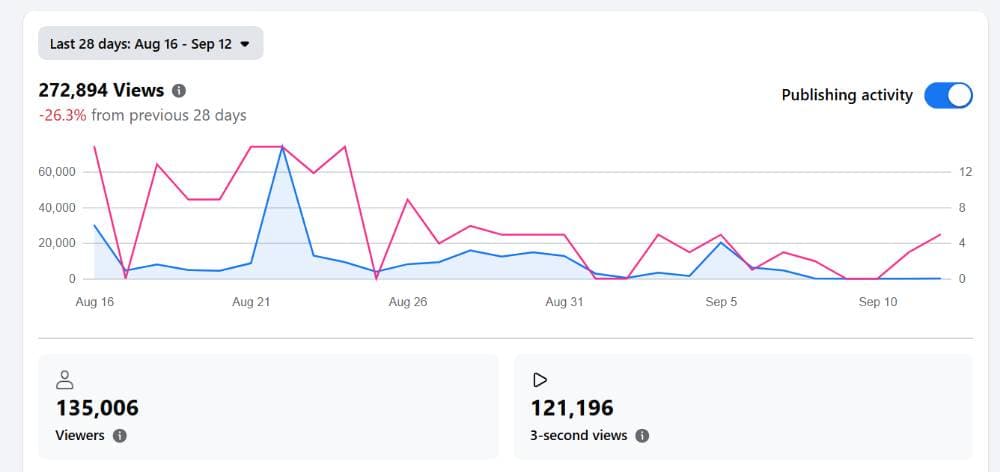Click the Aug 21 axis label
1000x472 pixels.
click(251, 302)
